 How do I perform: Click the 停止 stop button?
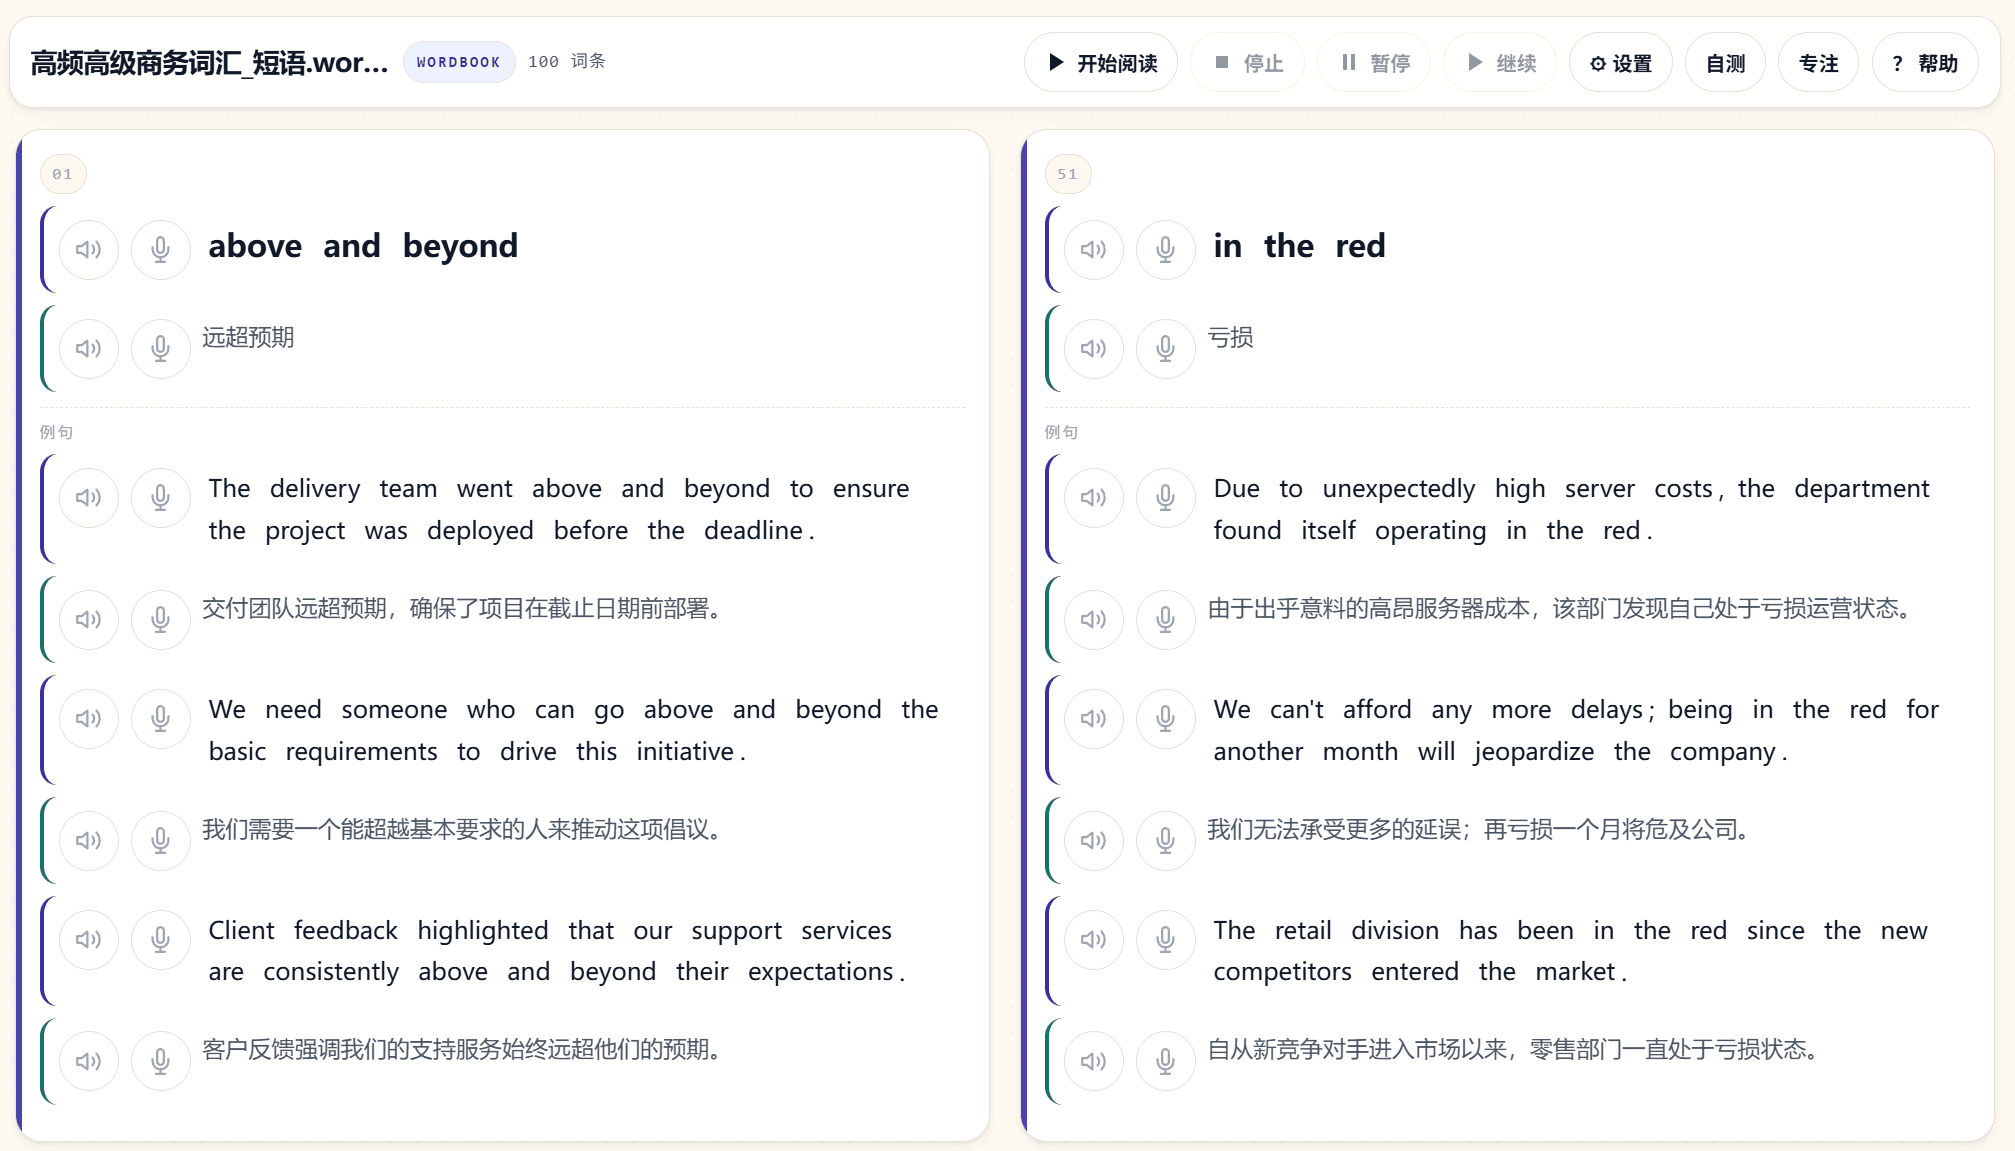(1248, 63)
